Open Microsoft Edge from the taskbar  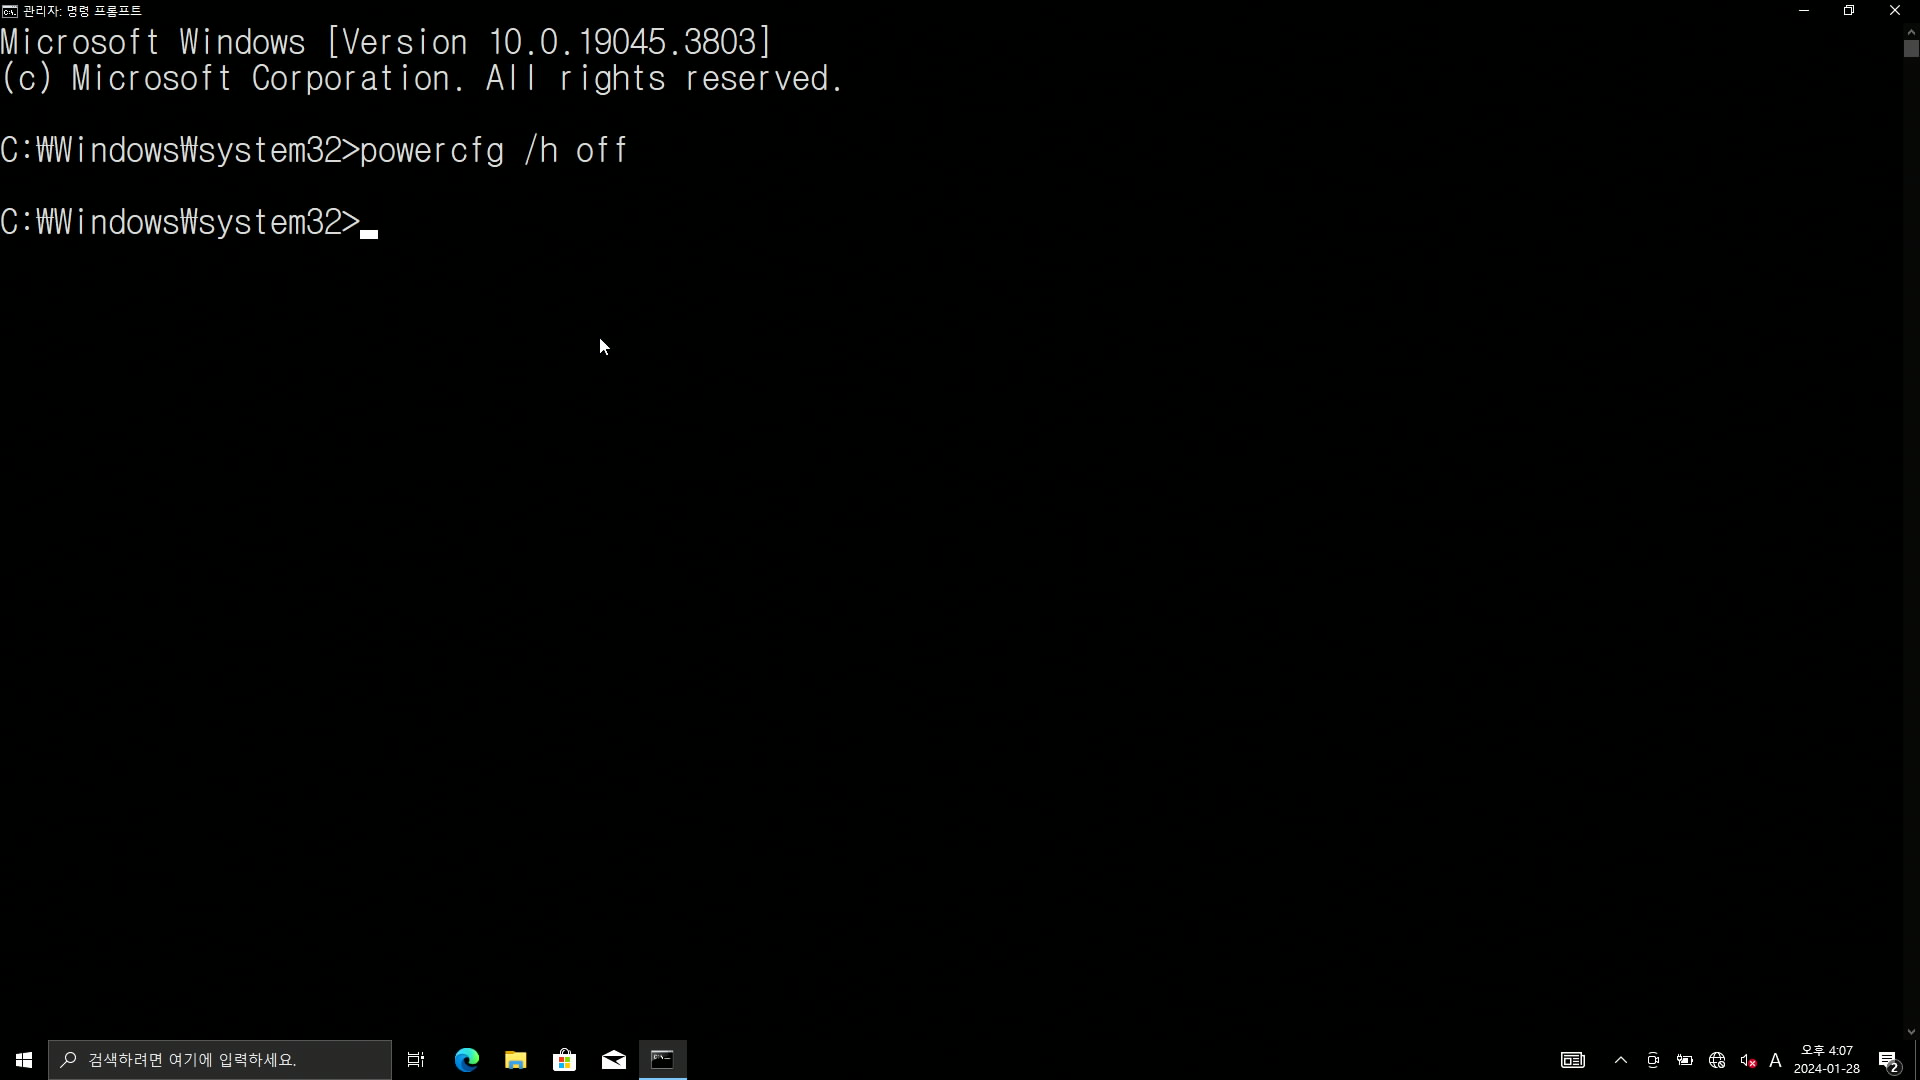click(467, 1060)
